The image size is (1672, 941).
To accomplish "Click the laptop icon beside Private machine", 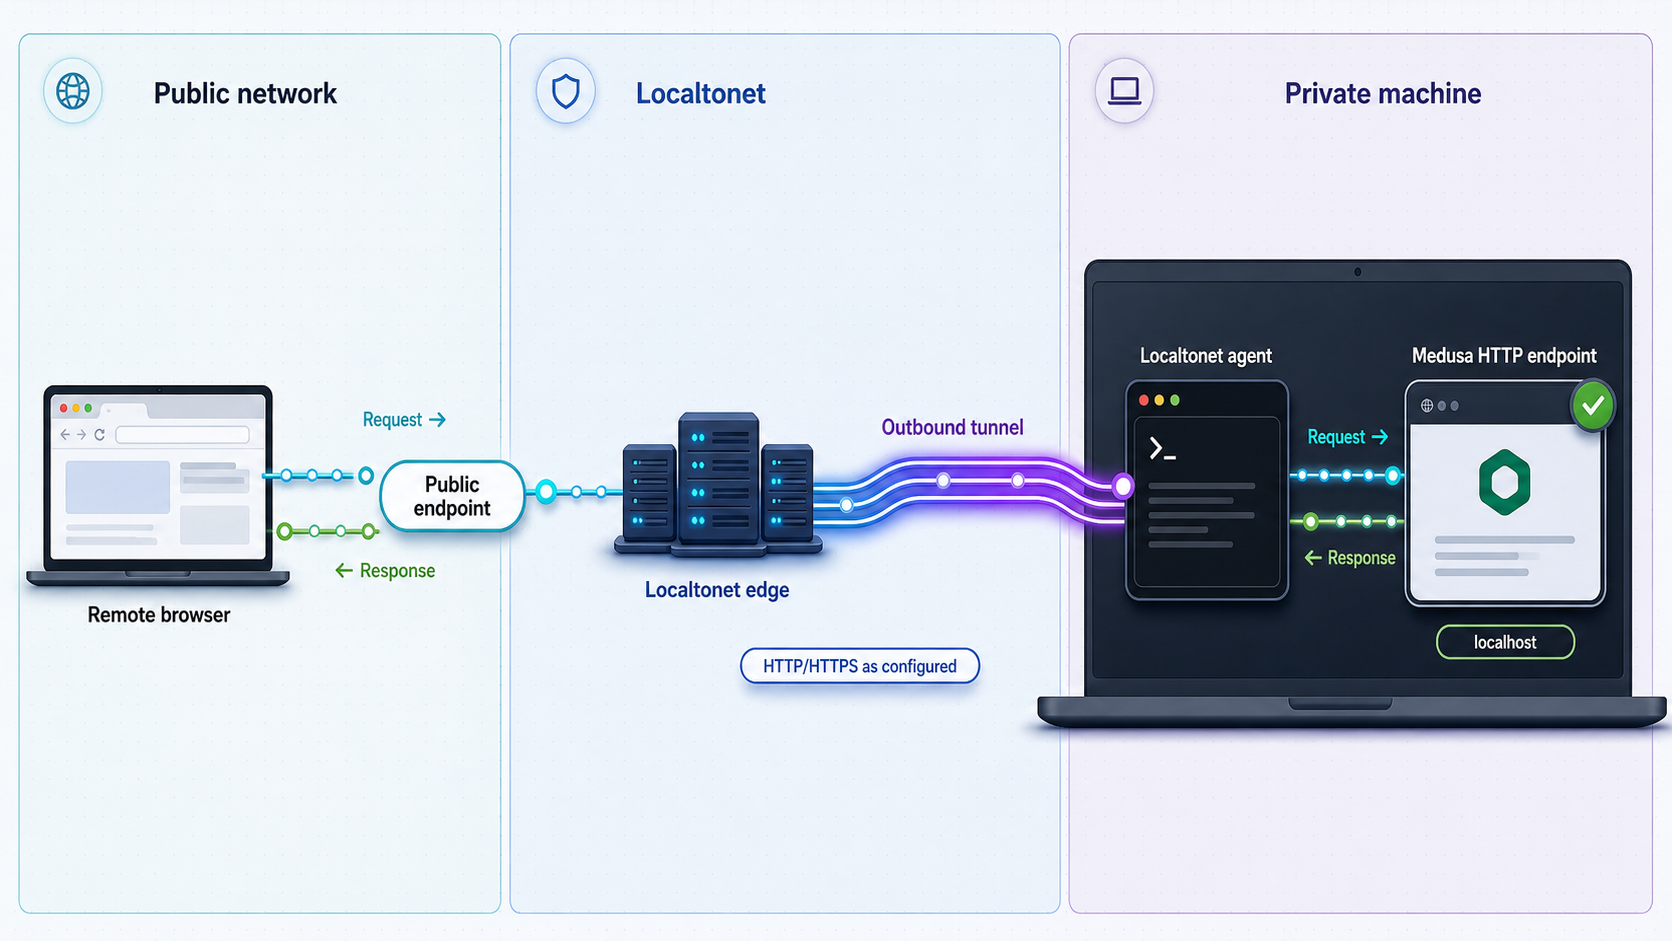I will tap(1124, 91).
